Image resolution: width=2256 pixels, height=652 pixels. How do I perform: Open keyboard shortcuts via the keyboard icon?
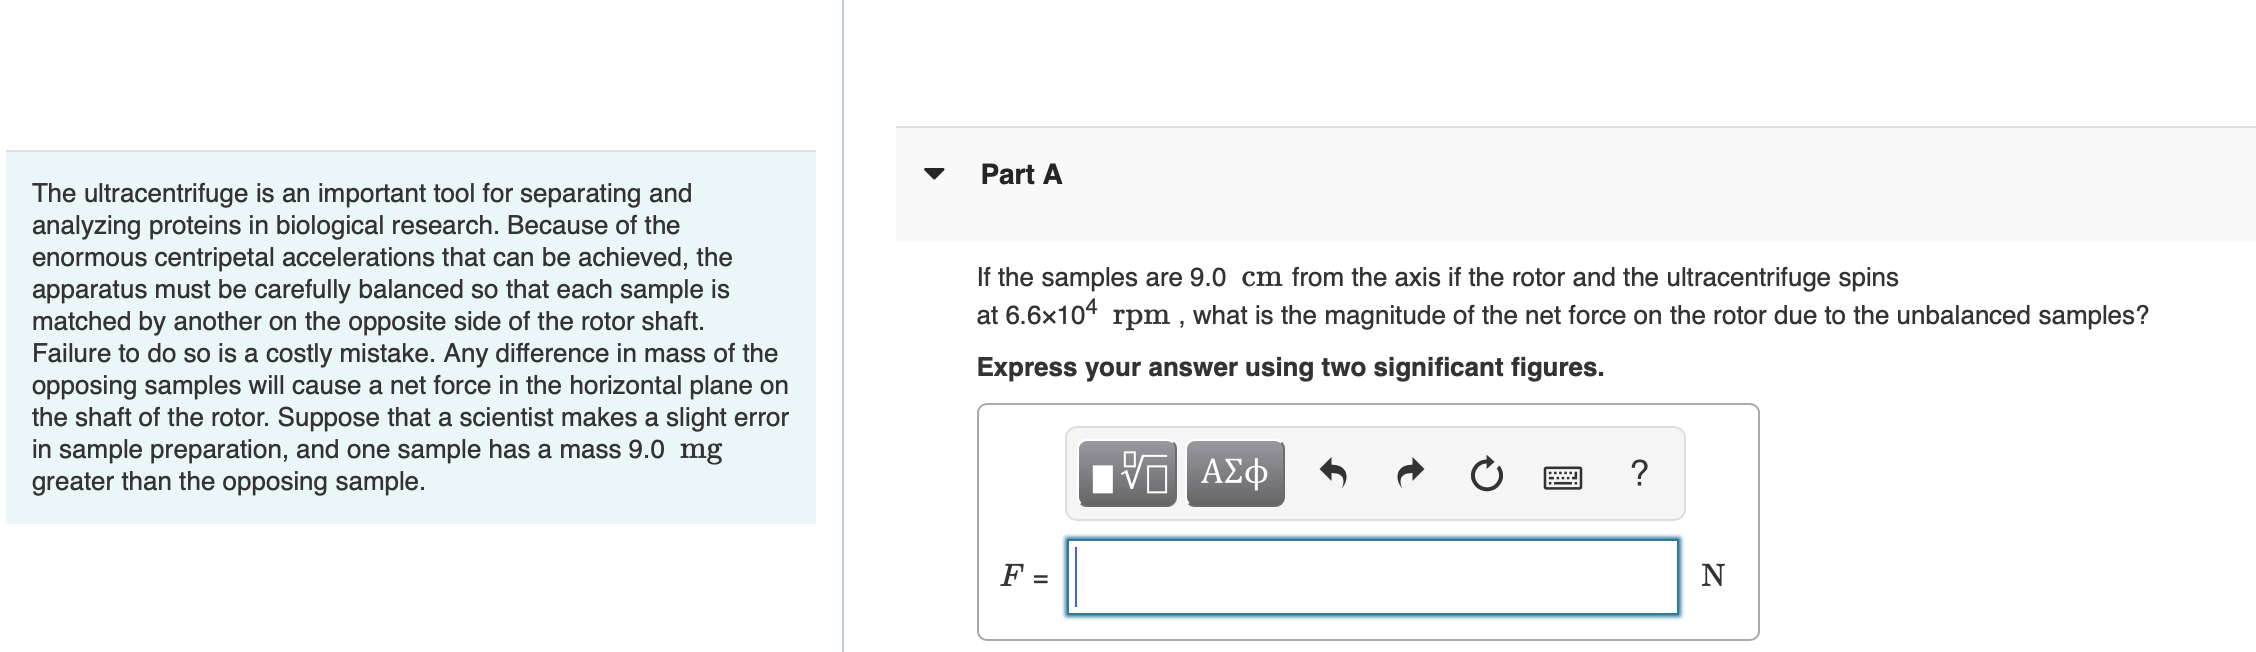[1561, 477]
